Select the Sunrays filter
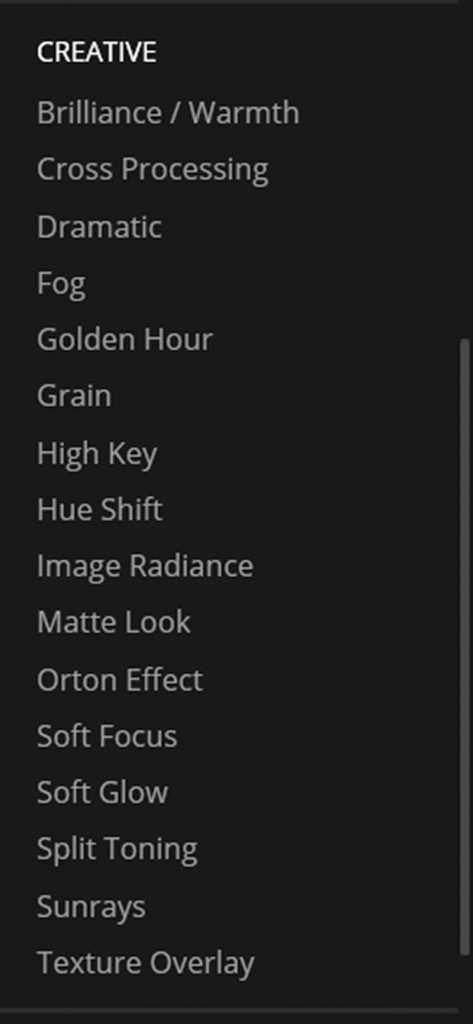Screen dimensions: 473x1024 (x=91, y=908)
